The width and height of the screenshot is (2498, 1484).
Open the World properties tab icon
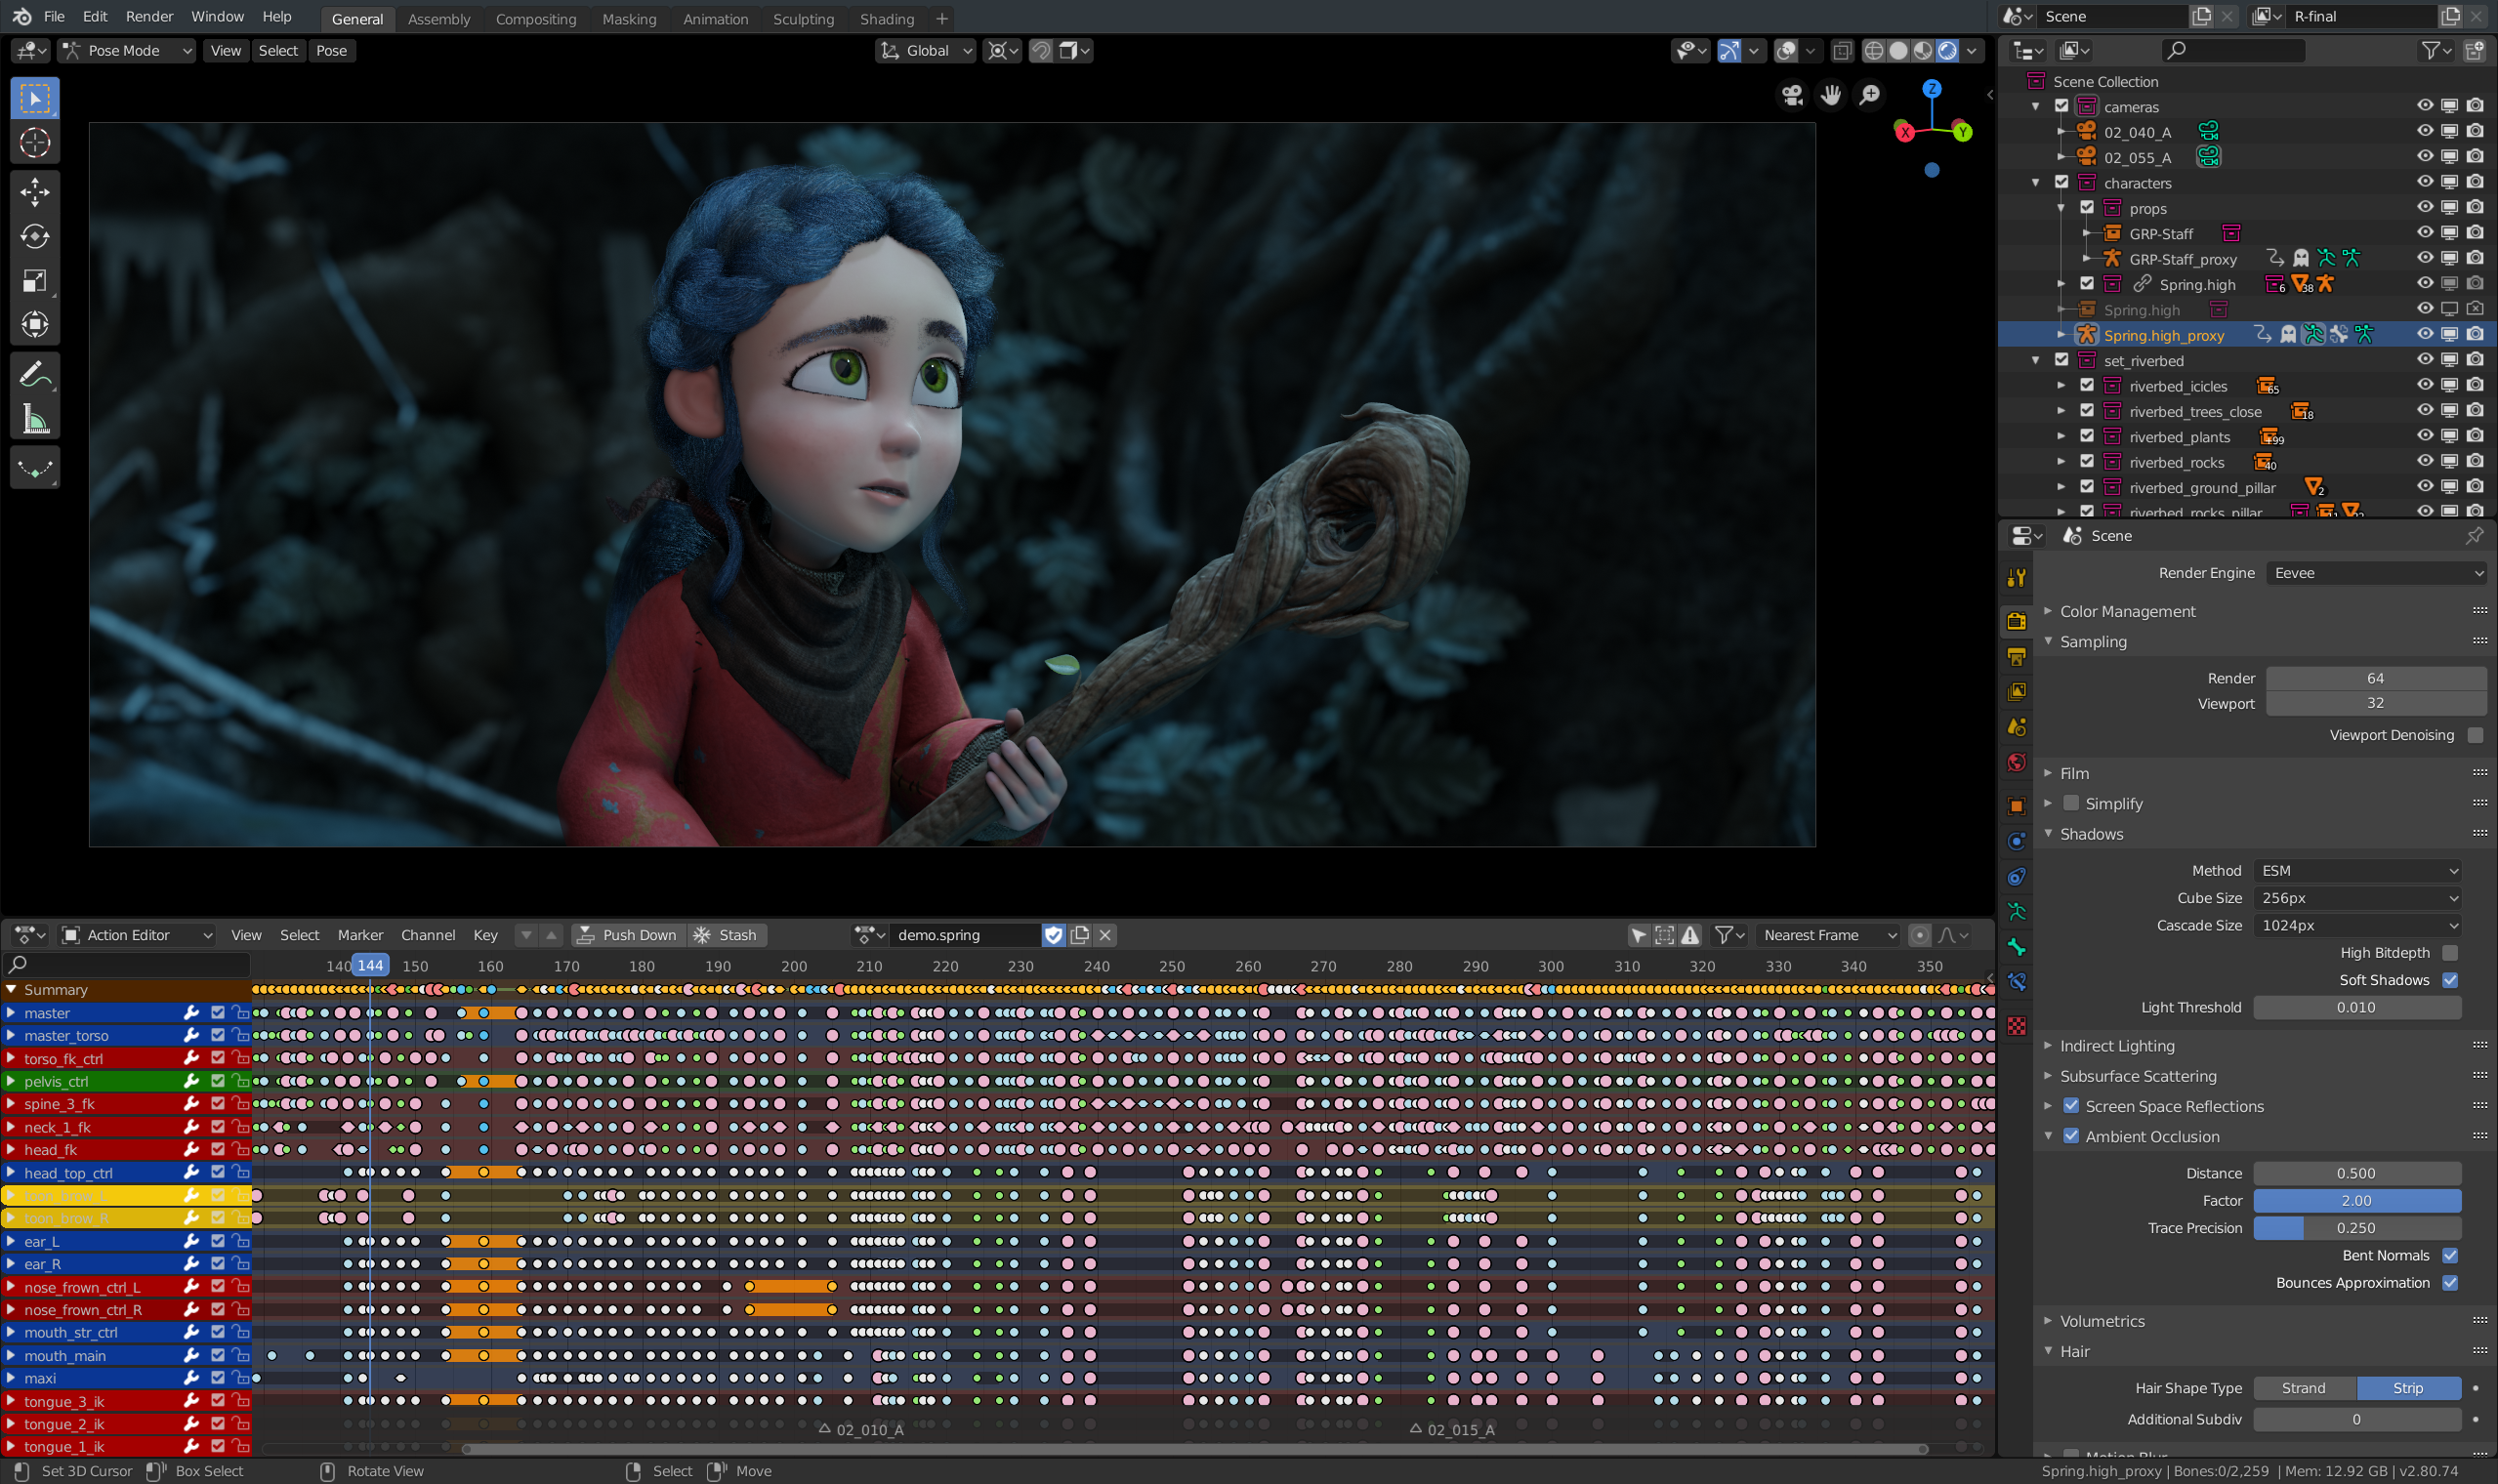coord(2017,763)
